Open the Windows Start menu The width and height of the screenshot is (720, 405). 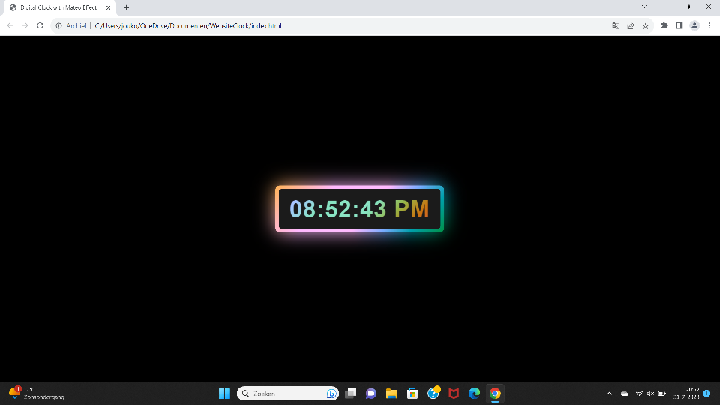click(224, 393)
